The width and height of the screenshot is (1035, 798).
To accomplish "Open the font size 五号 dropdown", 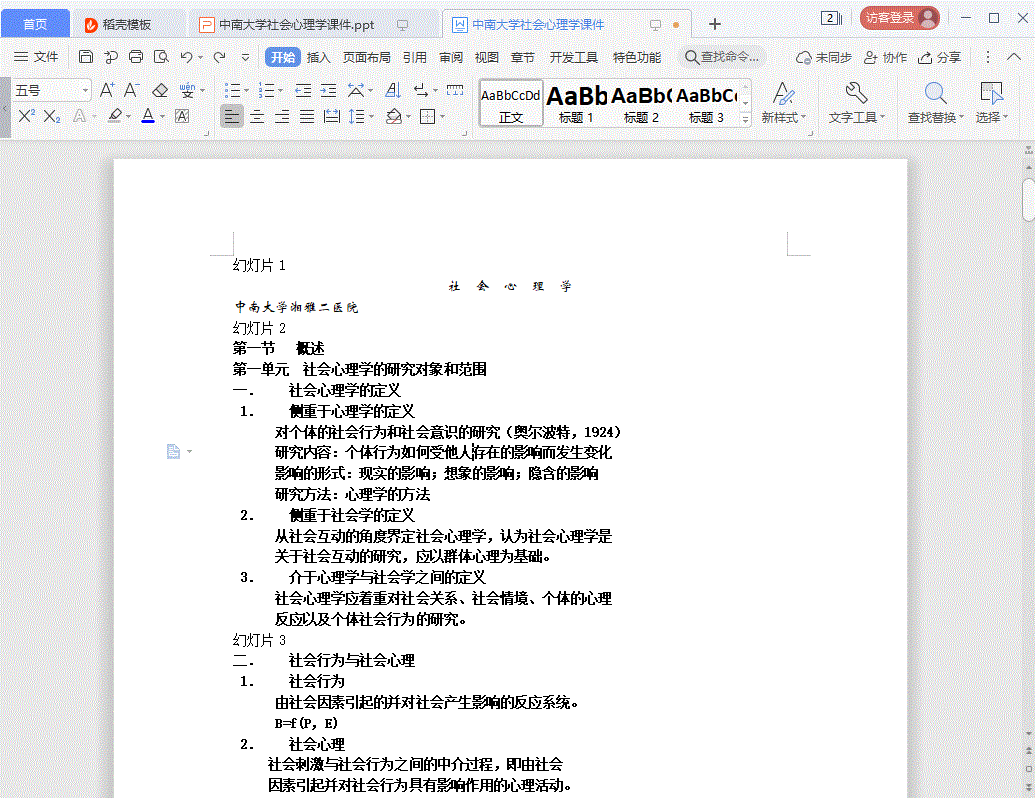I will pyautogui.click(x=85, y=90).
